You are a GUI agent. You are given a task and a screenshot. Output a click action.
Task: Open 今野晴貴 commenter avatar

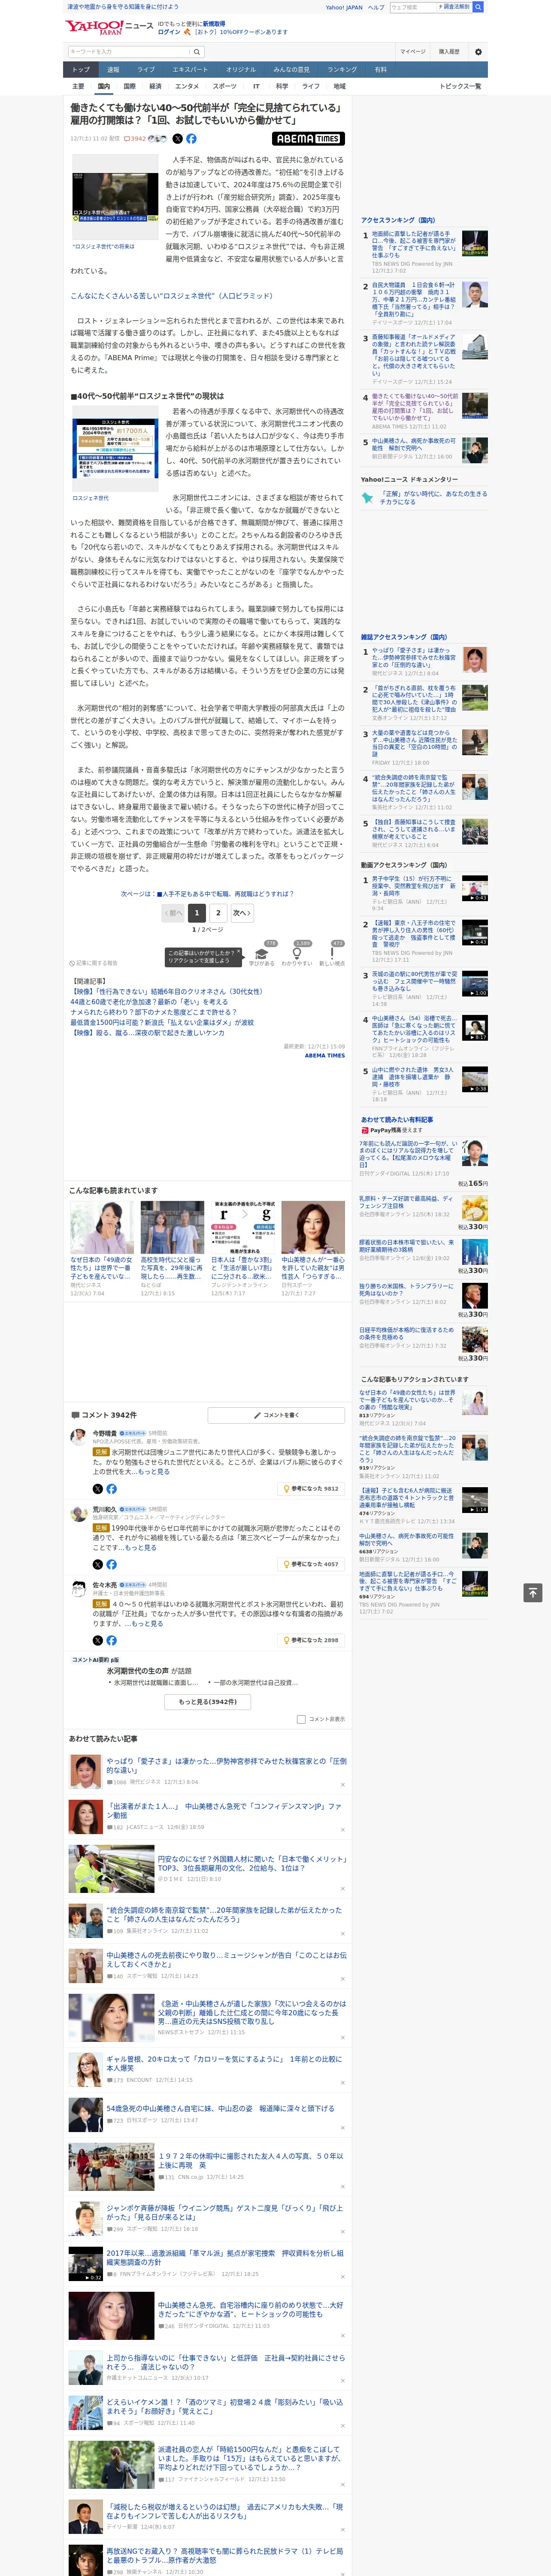pyautogui.click(x=79, y=1436)
